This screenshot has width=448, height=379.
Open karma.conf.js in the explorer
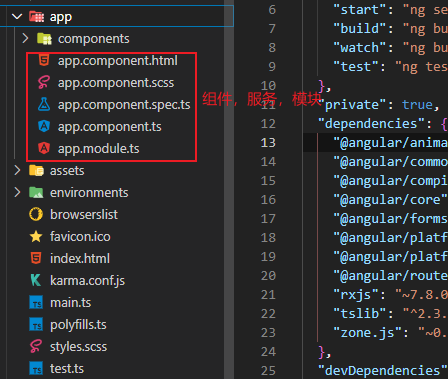87,281
